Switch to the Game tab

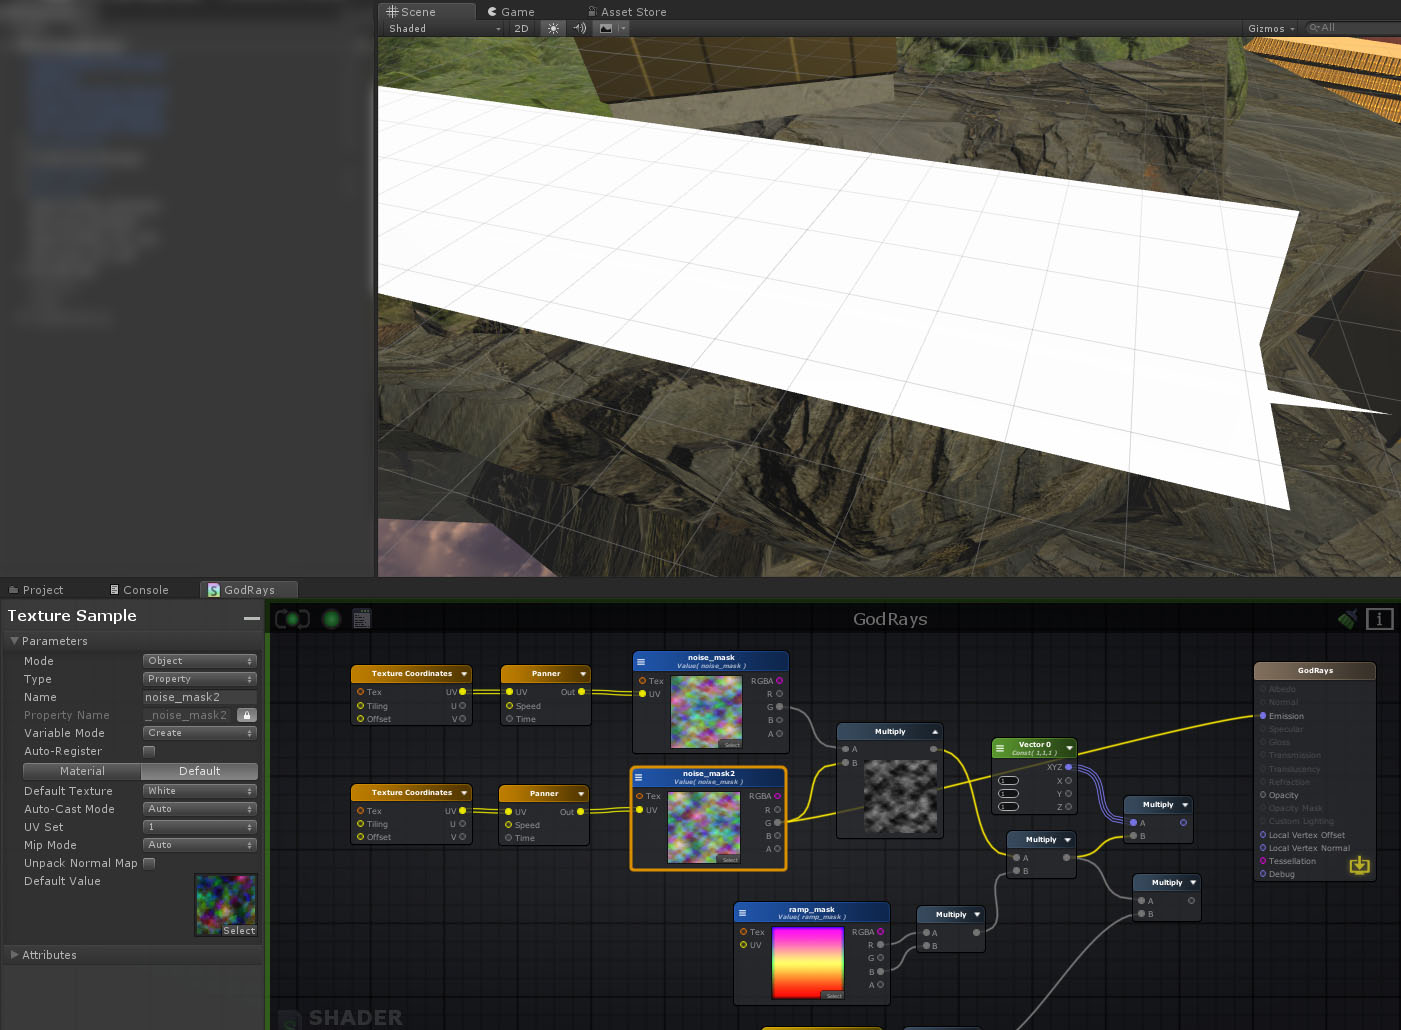pos(511,12)
